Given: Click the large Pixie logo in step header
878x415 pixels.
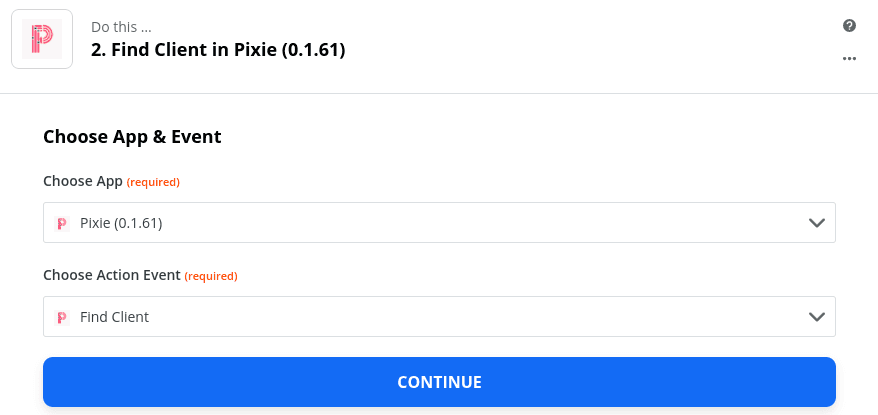Looking at the screenshot, I should coord(42,39).
